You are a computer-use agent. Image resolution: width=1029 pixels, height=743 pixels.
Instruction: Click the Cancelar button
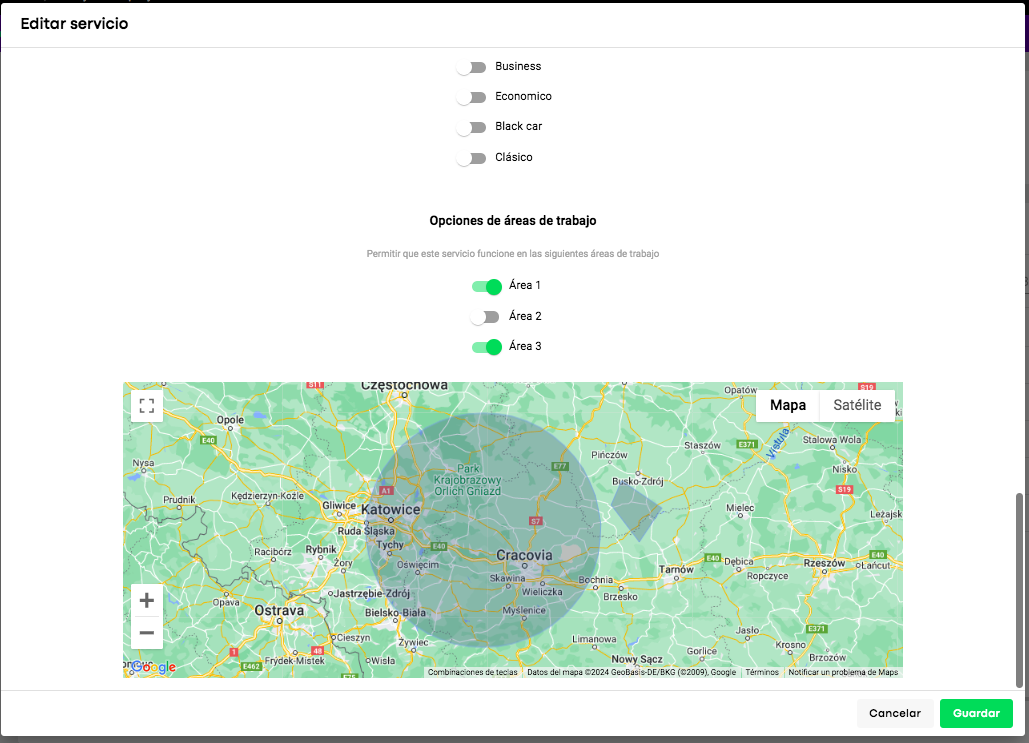tap(894, 713)
